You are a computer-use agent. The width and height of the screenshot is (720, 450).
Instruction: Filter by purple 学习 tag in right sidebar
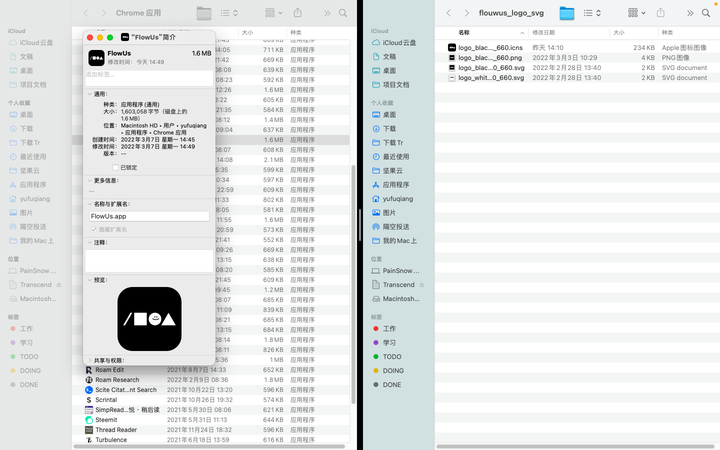click(x=384, y=343)
